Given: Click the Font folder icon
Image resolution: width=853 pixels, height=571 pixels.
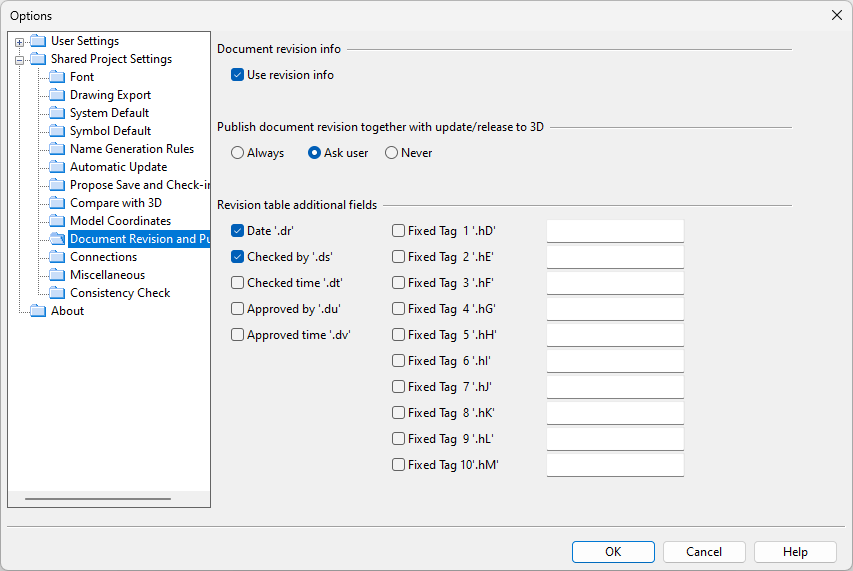Looking at the screenshot, I should click(57, 77).
